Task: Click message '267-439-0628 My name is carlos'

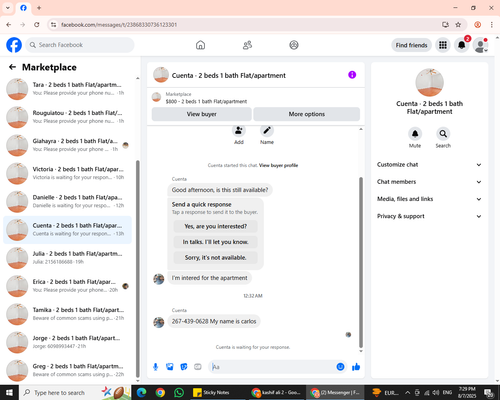Action: tap(214, 321)
